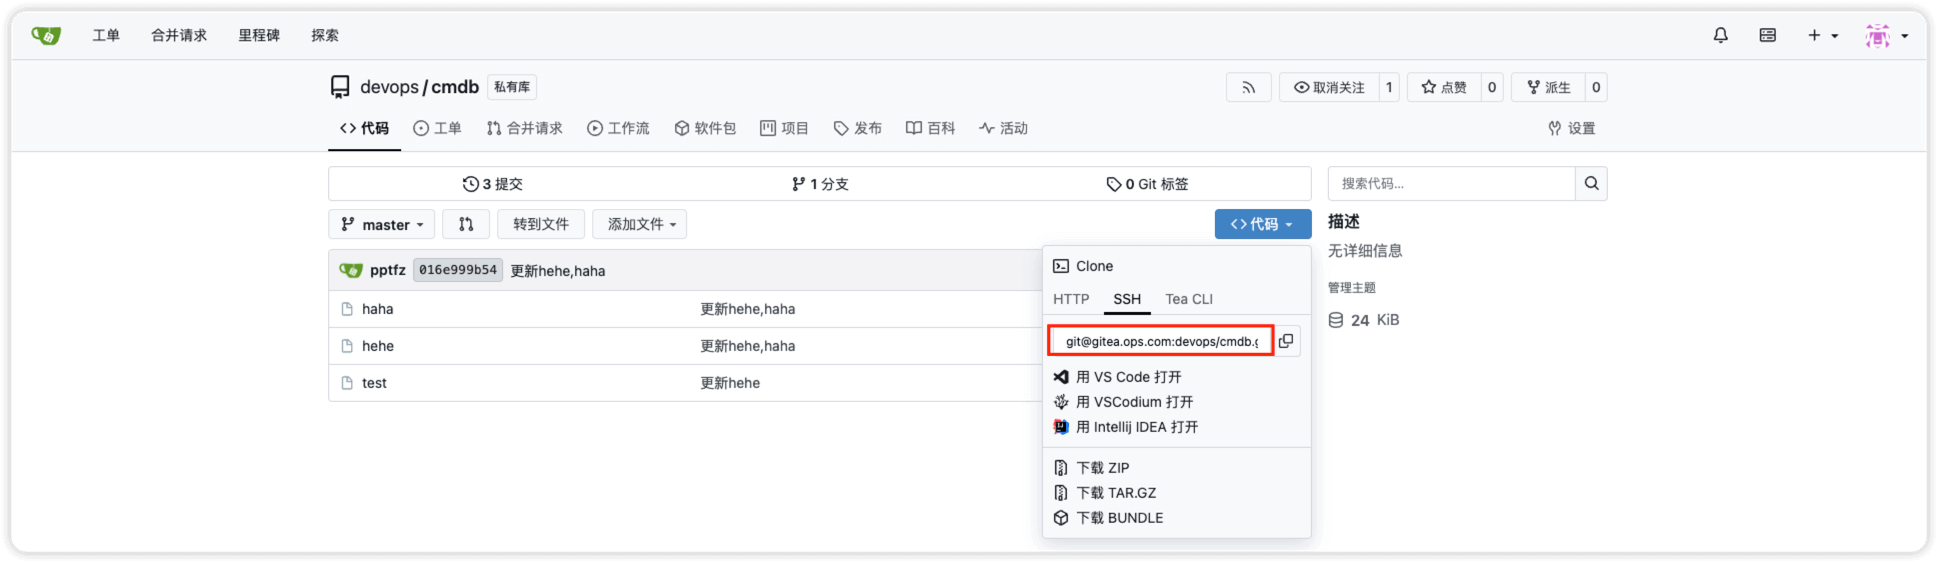Expand the 添加文件 dropdown
Viewport: 1938px width, 563px height.
tap(640, 224)
